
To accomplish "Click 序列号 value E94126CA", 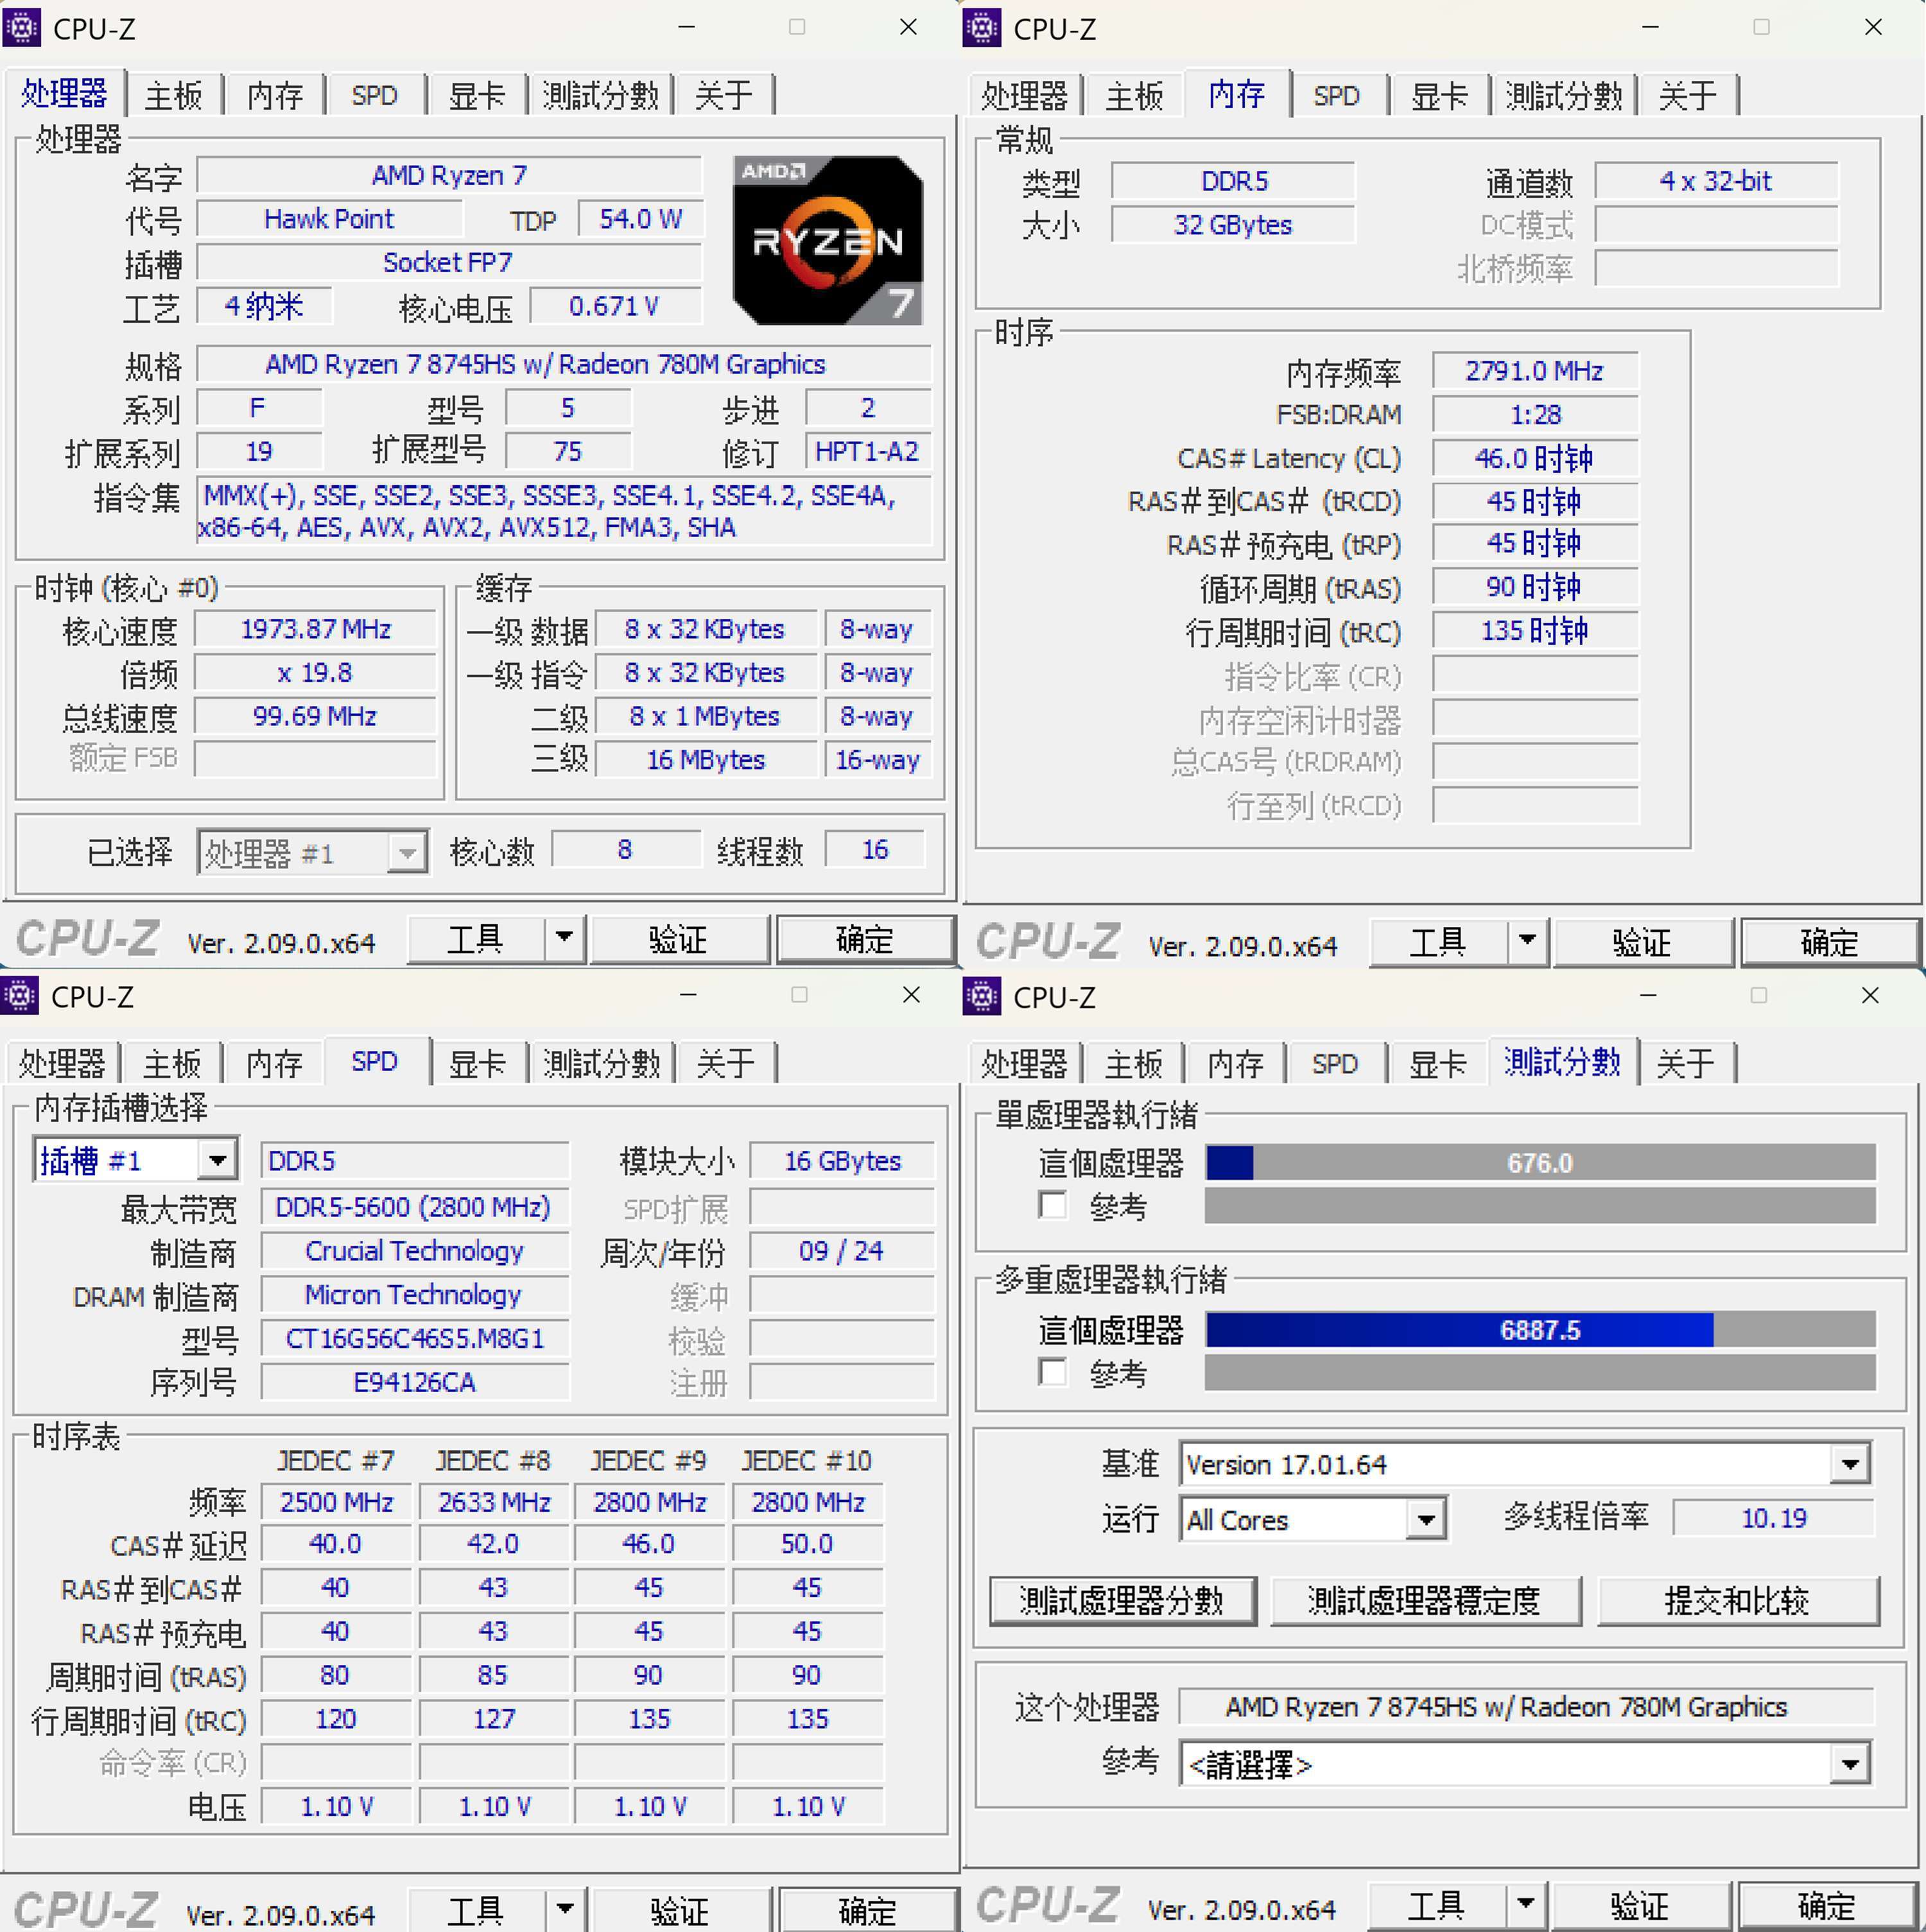I will pyautogui.click(x=415, y=1382).
